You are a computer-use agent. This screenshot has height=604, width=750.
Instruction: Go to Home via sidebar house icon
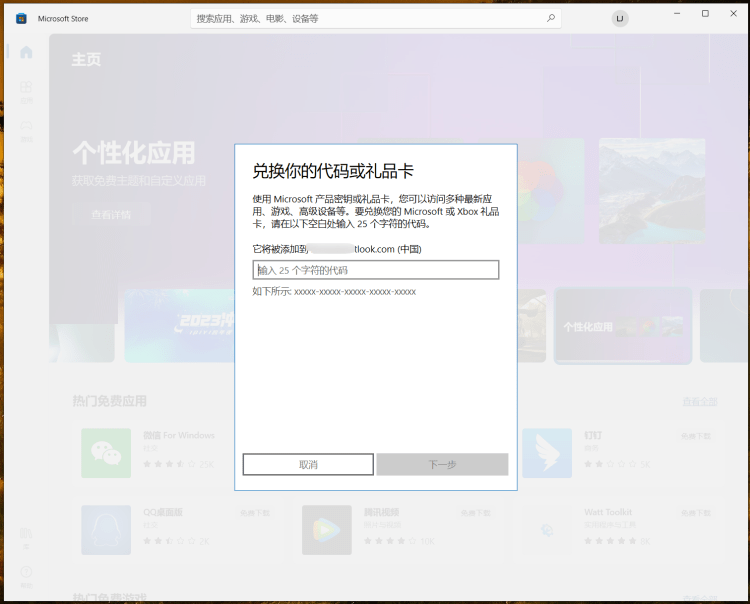click(x=26, y=52)
